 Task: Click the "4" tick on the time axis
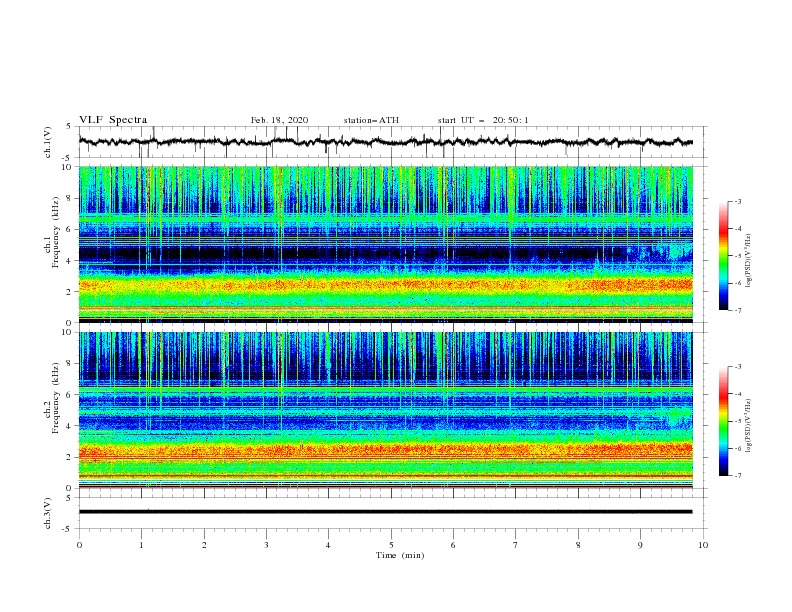(x=328, y=545)
